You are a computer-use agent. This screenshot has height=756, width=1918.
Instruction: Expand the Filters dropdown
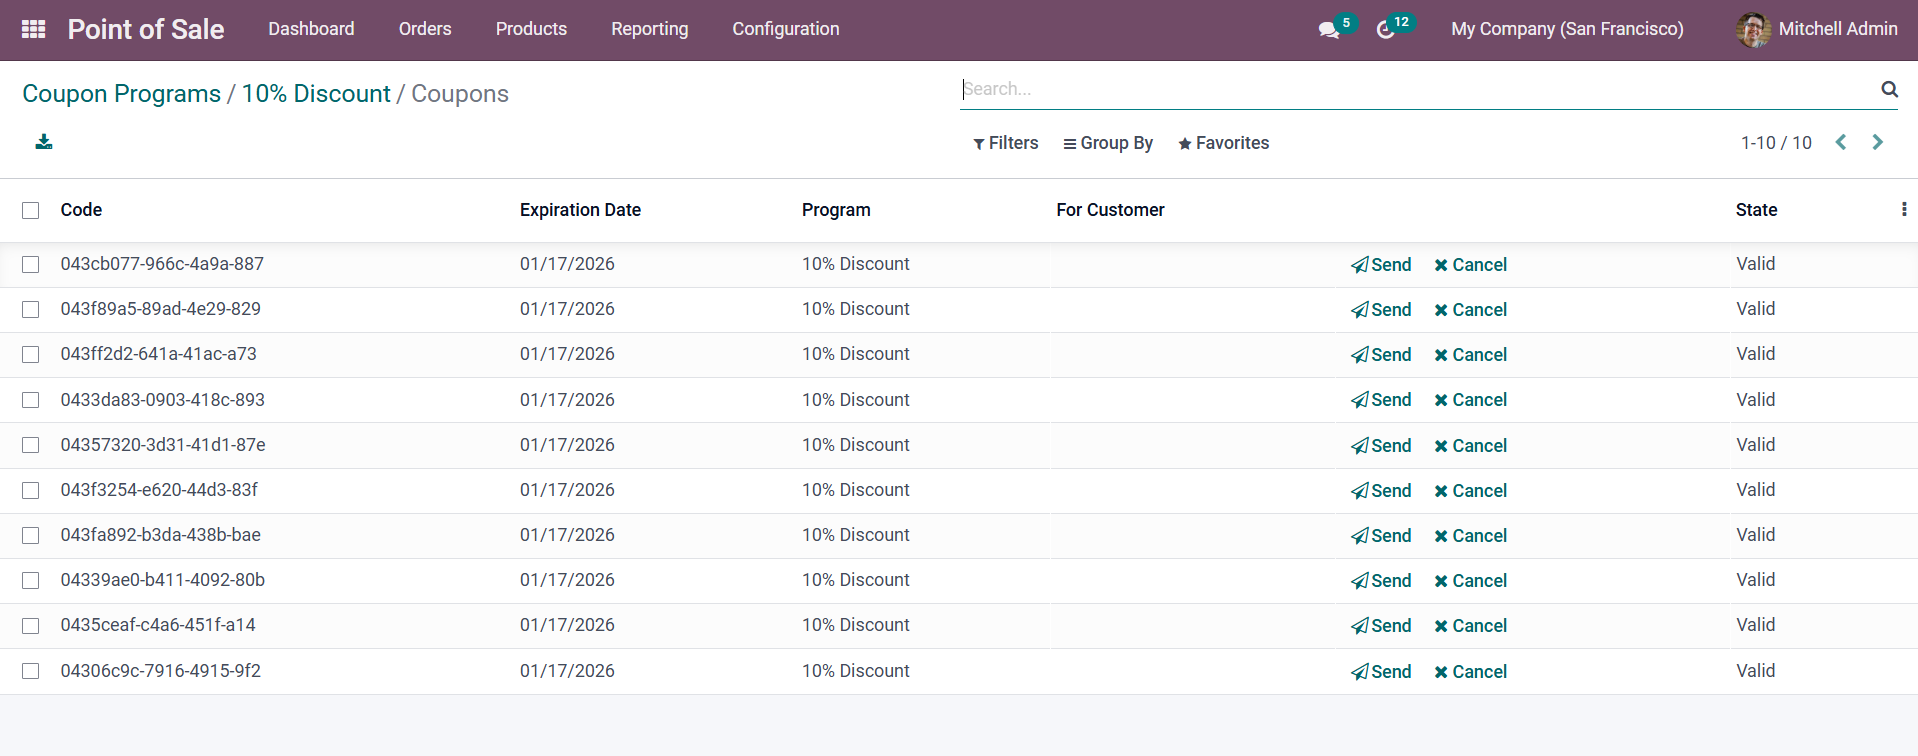(x=1005, y=143)
